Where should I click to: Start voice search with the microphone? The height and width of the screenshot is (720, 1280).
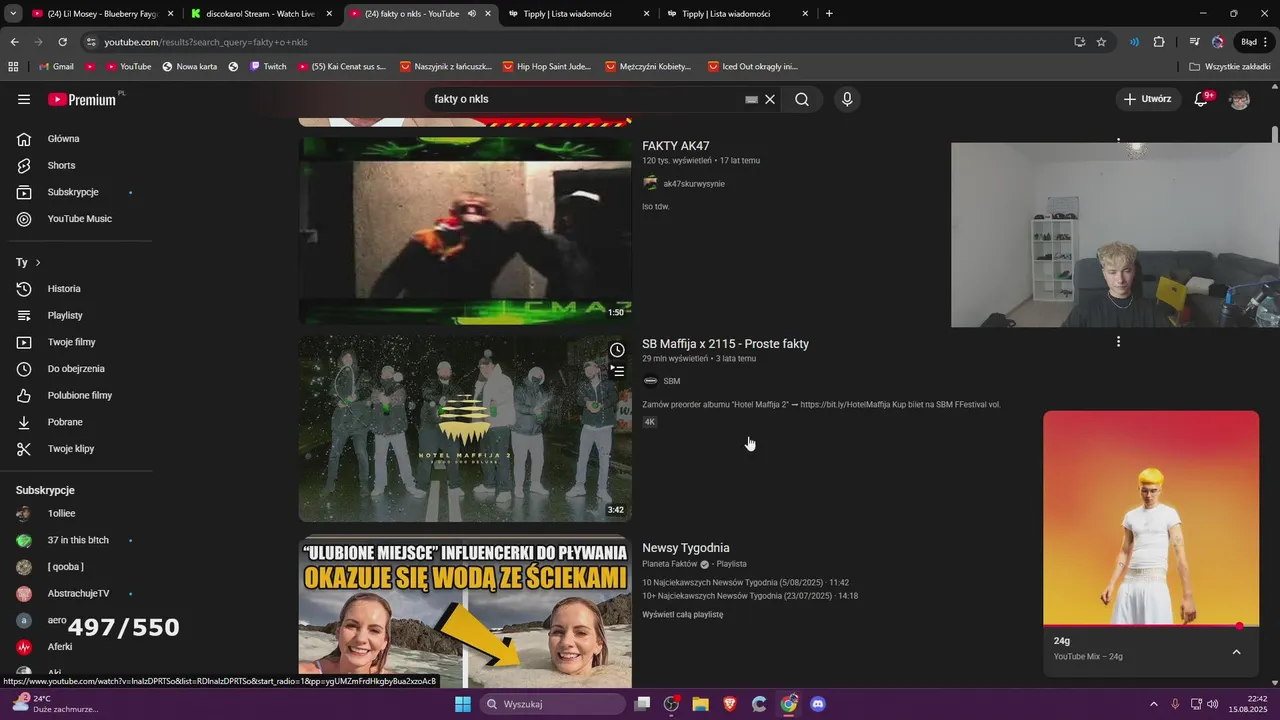[x=847, y=99]
